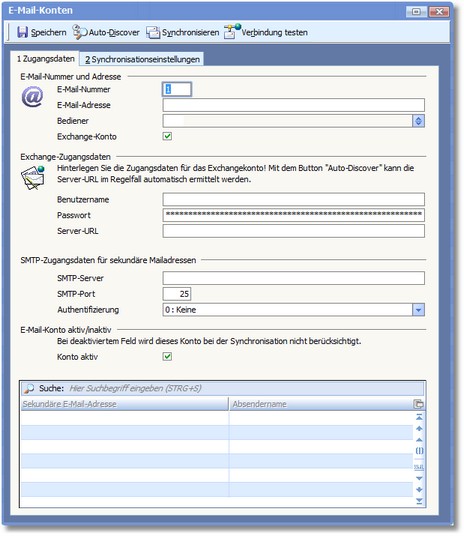Jump to last row with bottom arrow
The height and width of the screenshot is (536, 464).
[419, 501]
